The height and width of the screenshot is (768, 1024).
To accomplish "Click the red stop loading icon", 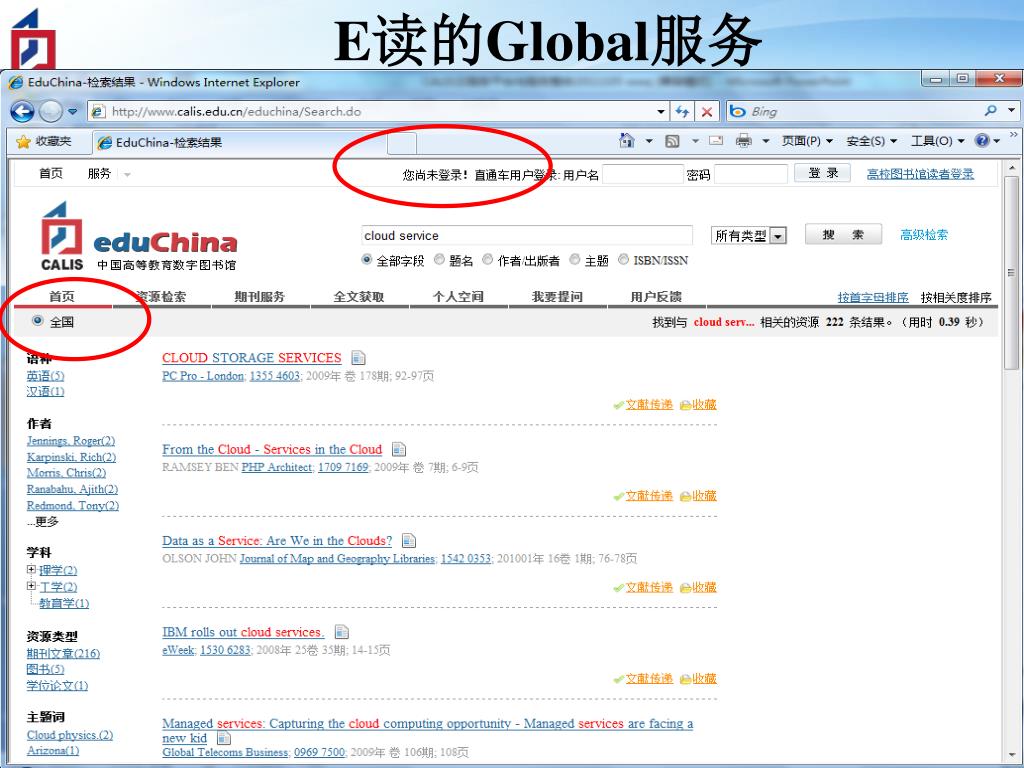I will coord(707,112).
